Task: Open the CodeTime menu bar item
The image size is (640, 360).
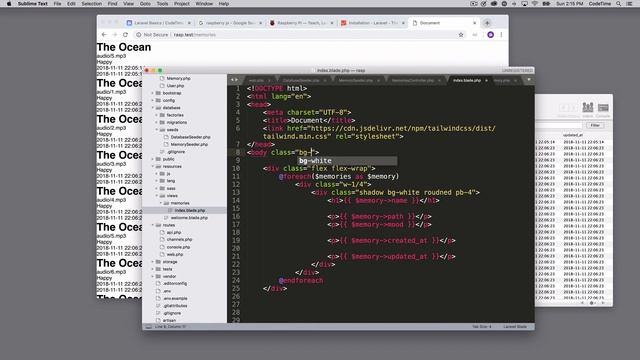Action: pos(600,4)
